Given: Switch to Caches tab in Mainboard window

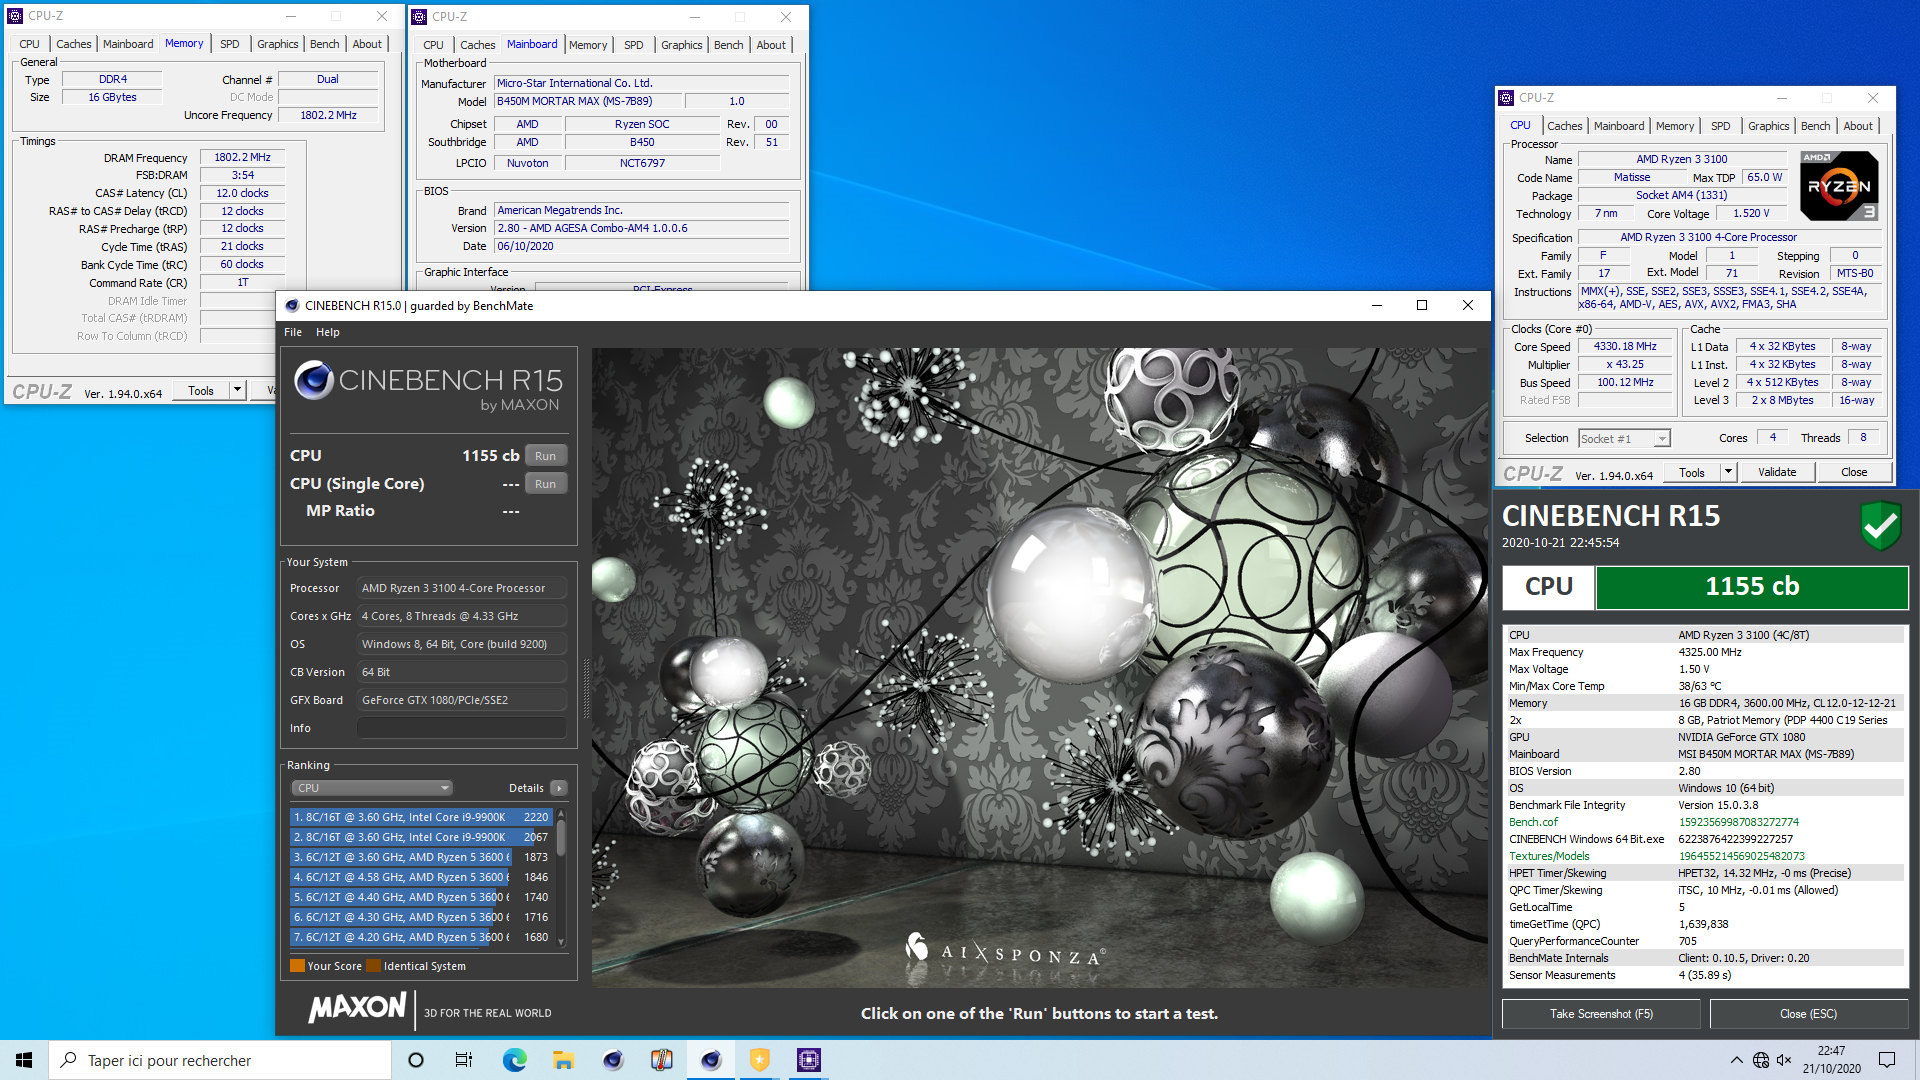Looking at the screenshot, I should click(477, 45).
